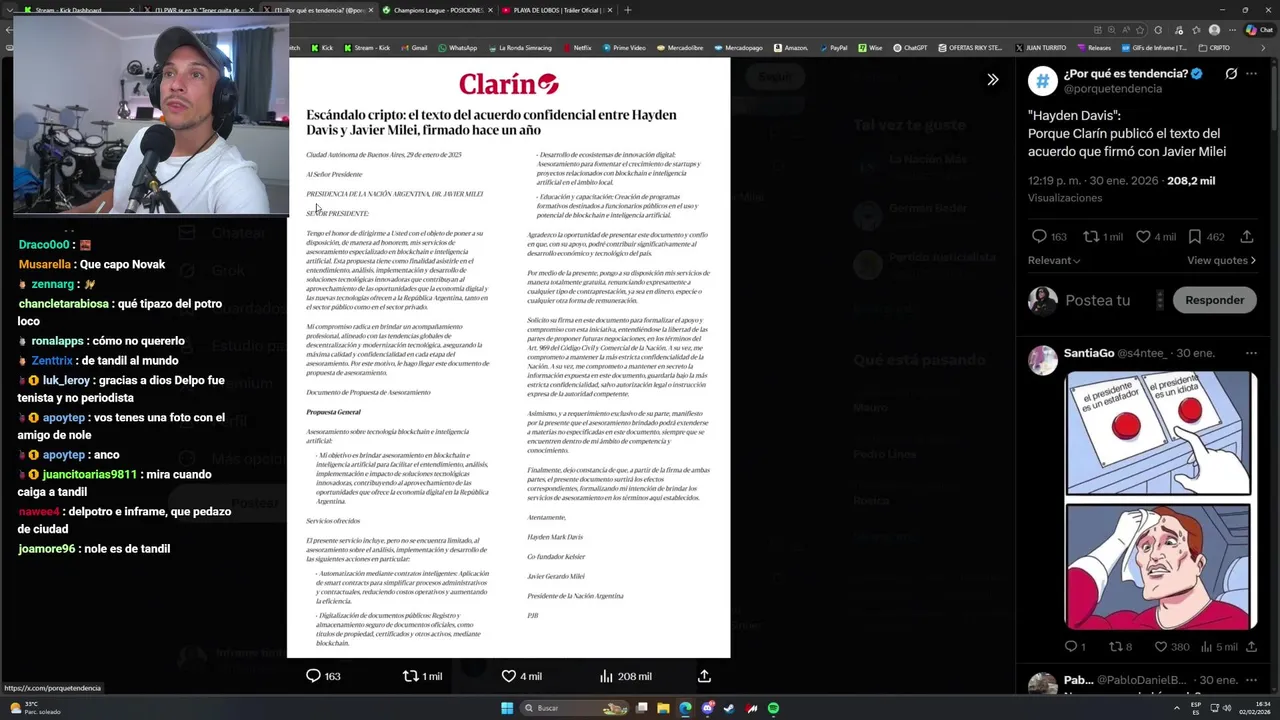Open La Ronda Simracing bookmark
1280x720 pixels.
click(519, 47)
